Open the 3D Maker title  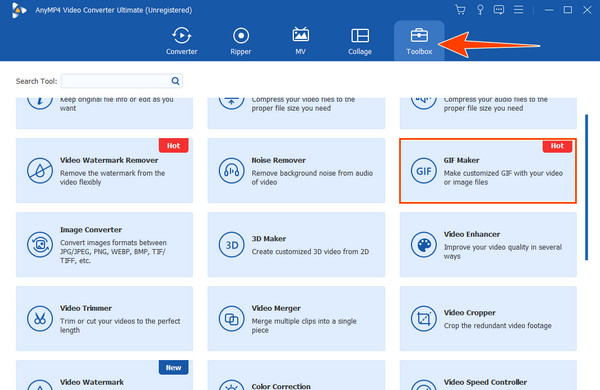coord(269,239)
